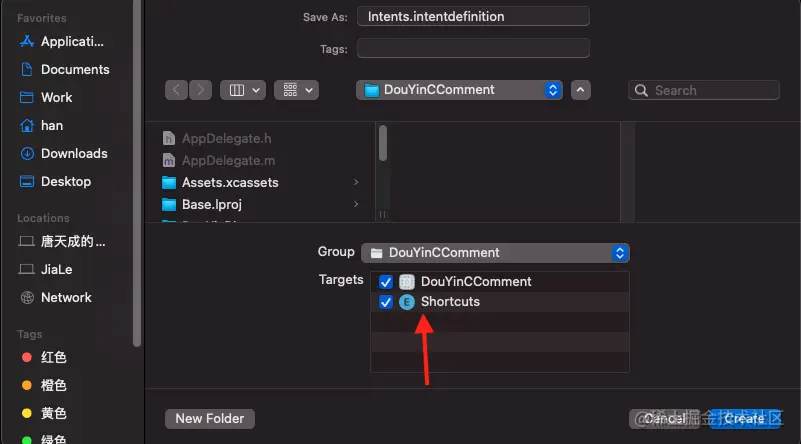Viewport: 801px width, 444px height.
Task: Open Applications in Favorites sidebar
Action: tap(61, 42)
